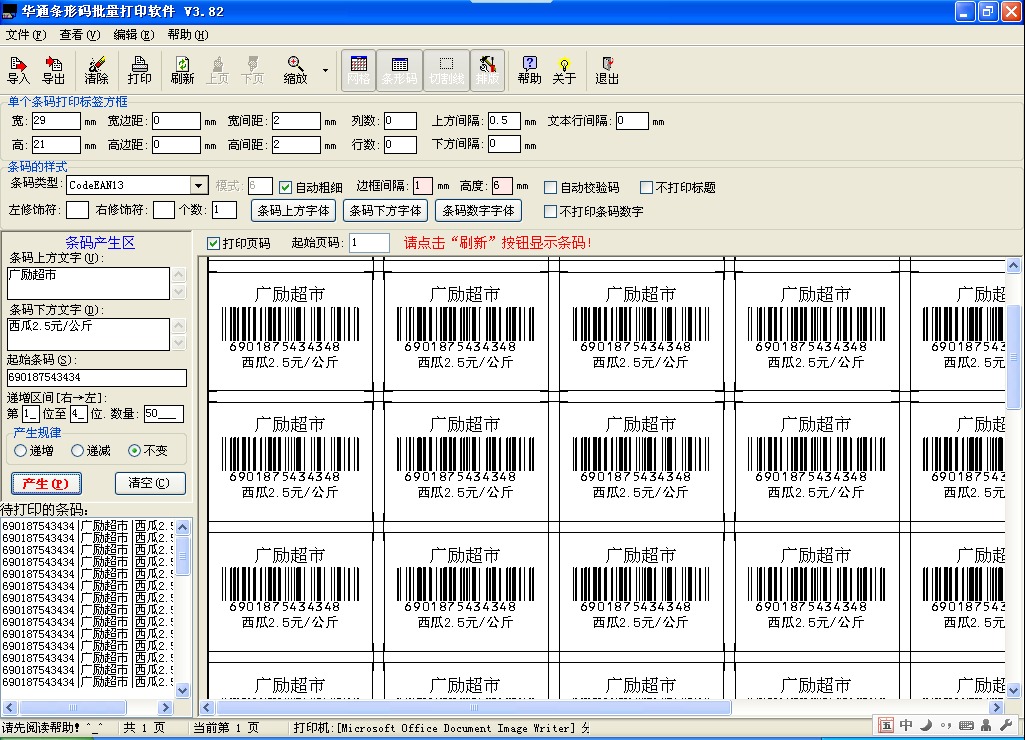Click the 退出 (Exit) toolbar icon
This screenshot has height=740, width=1025.
(x=607, y=69)
